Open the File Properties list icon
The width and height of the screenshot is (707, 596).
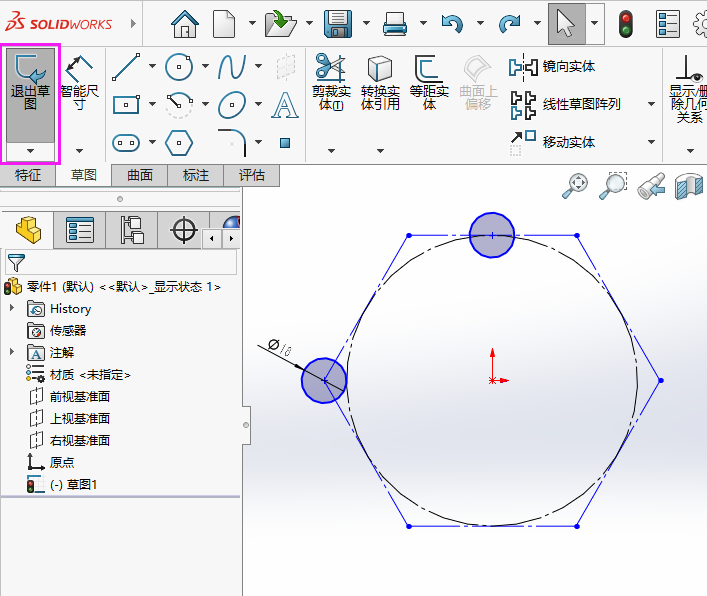[x=668, y=23]
